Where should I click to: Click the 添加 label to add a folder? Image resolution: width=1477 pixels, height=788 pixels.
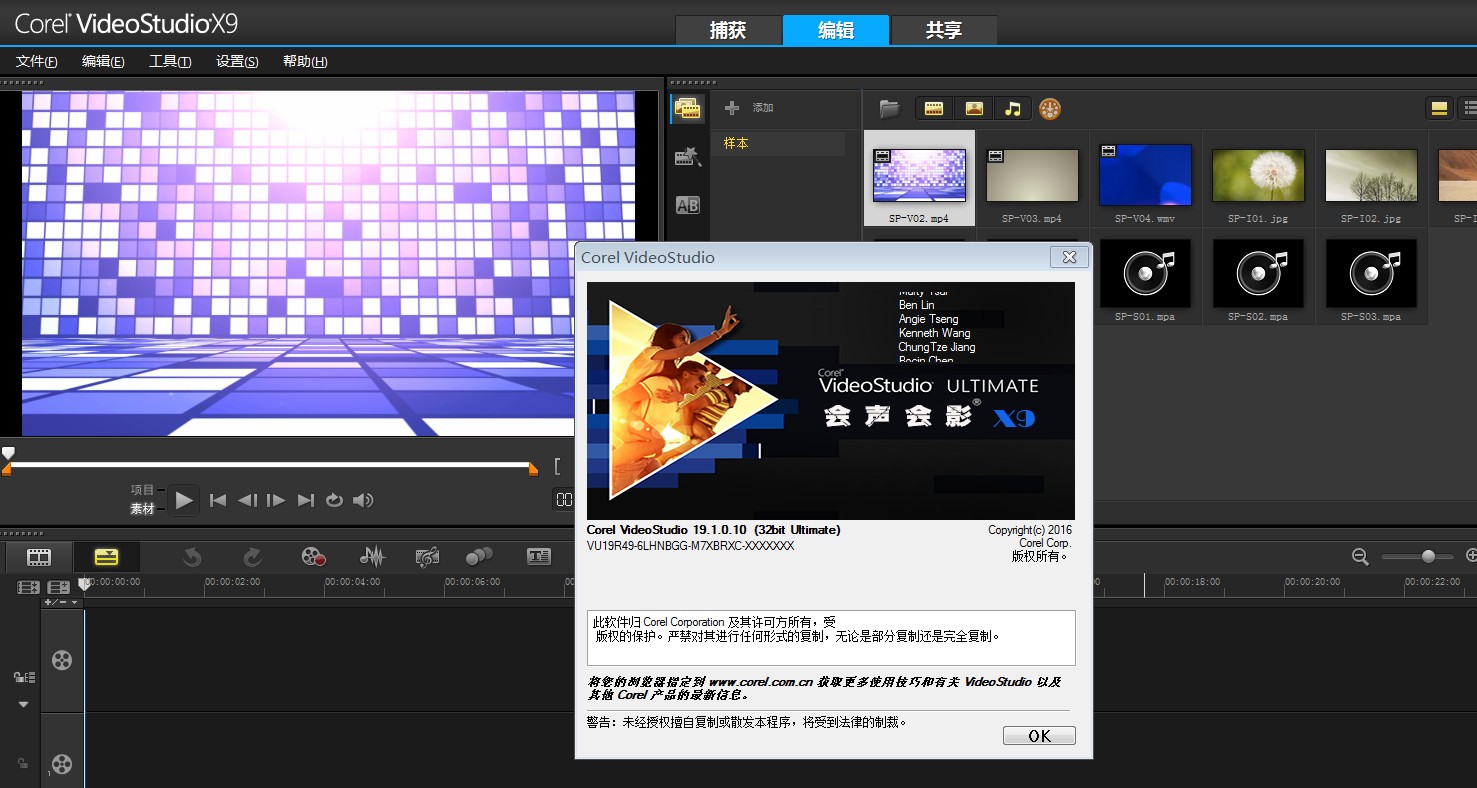pyautogui.click(x=763, y=108)
